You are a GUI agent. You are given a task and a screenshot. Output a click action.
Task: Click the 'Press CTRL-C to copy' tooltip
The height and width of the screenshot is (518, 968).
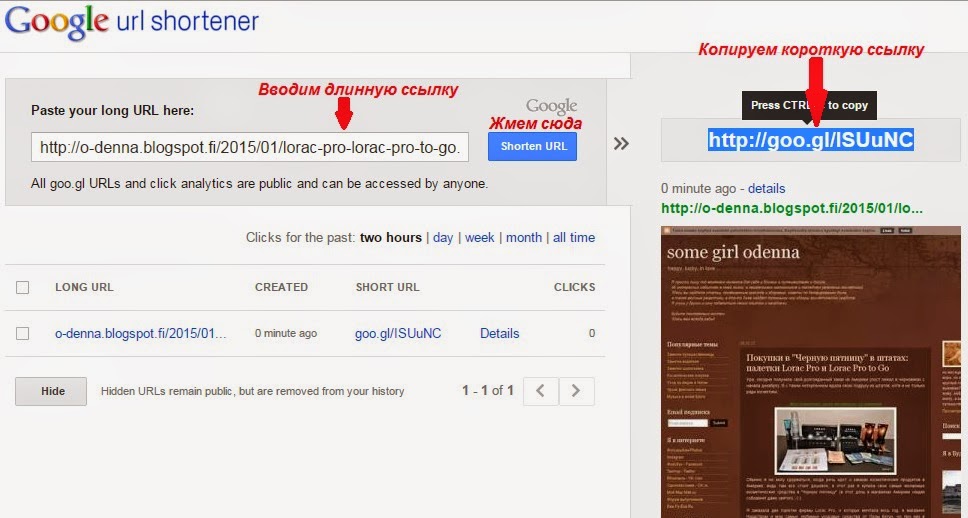coord(809,105)
